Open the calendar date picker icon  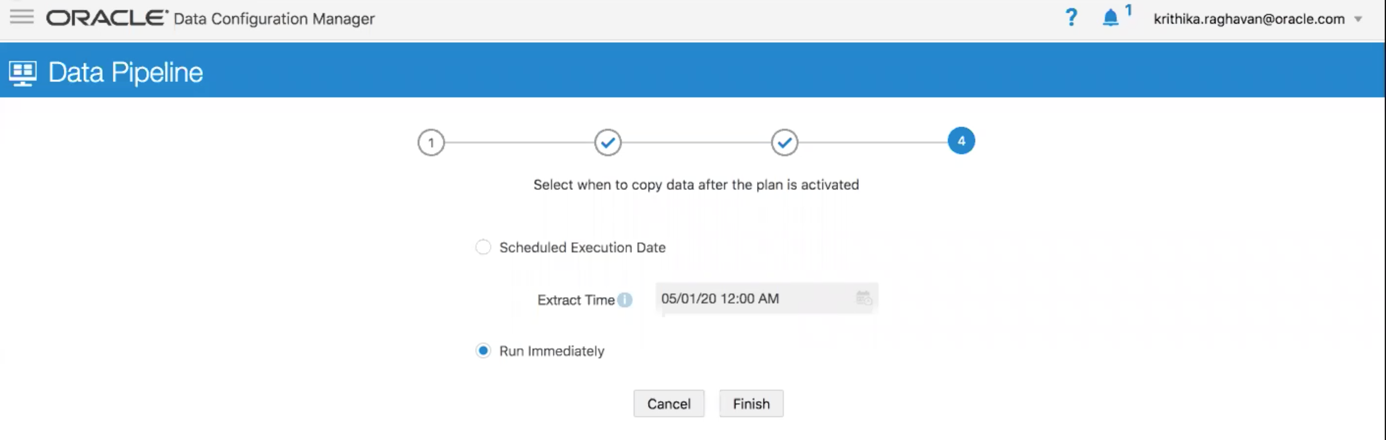point(864,299)
